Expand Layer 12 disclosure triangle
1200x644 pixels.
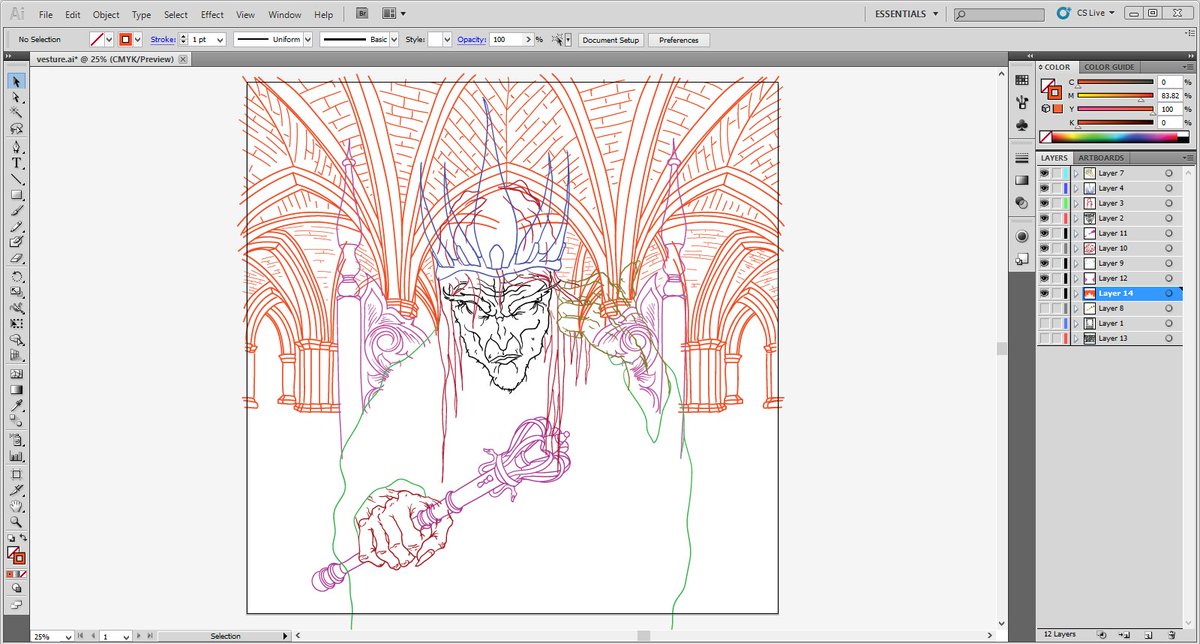[1076, 278]
